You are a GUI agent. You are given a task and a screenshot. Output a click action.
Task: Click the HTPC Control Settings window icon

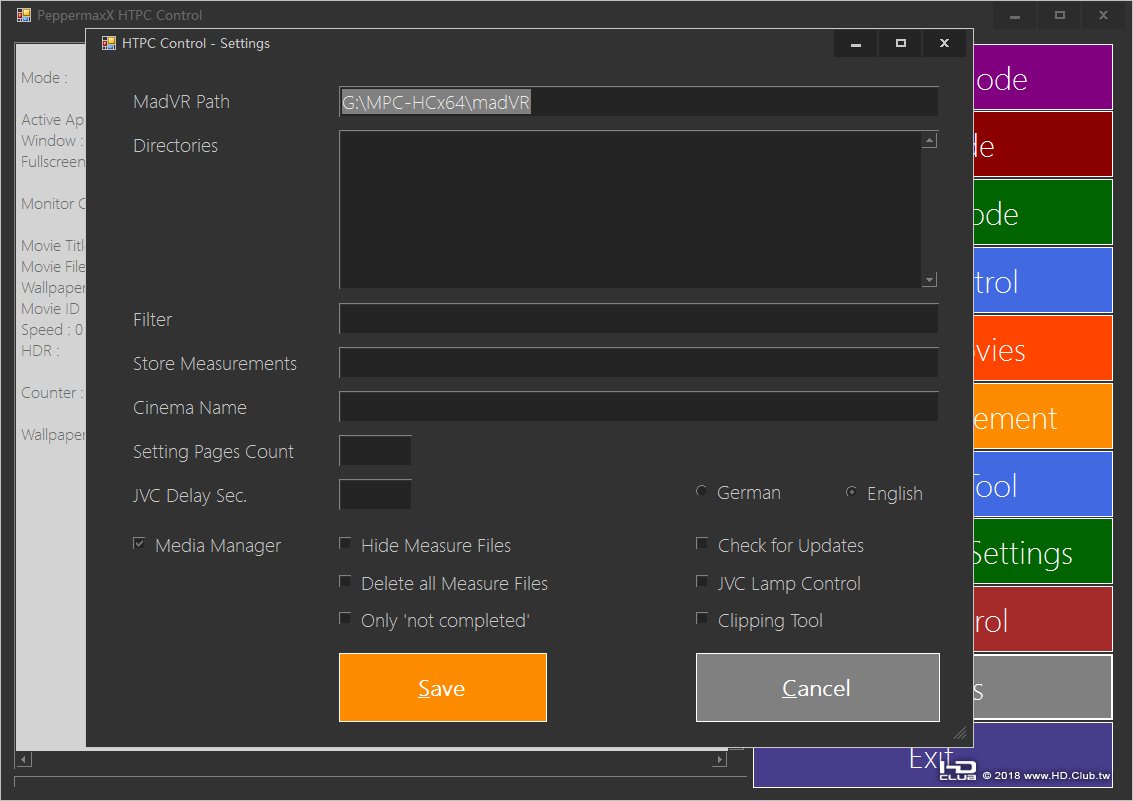click(108, 43)
